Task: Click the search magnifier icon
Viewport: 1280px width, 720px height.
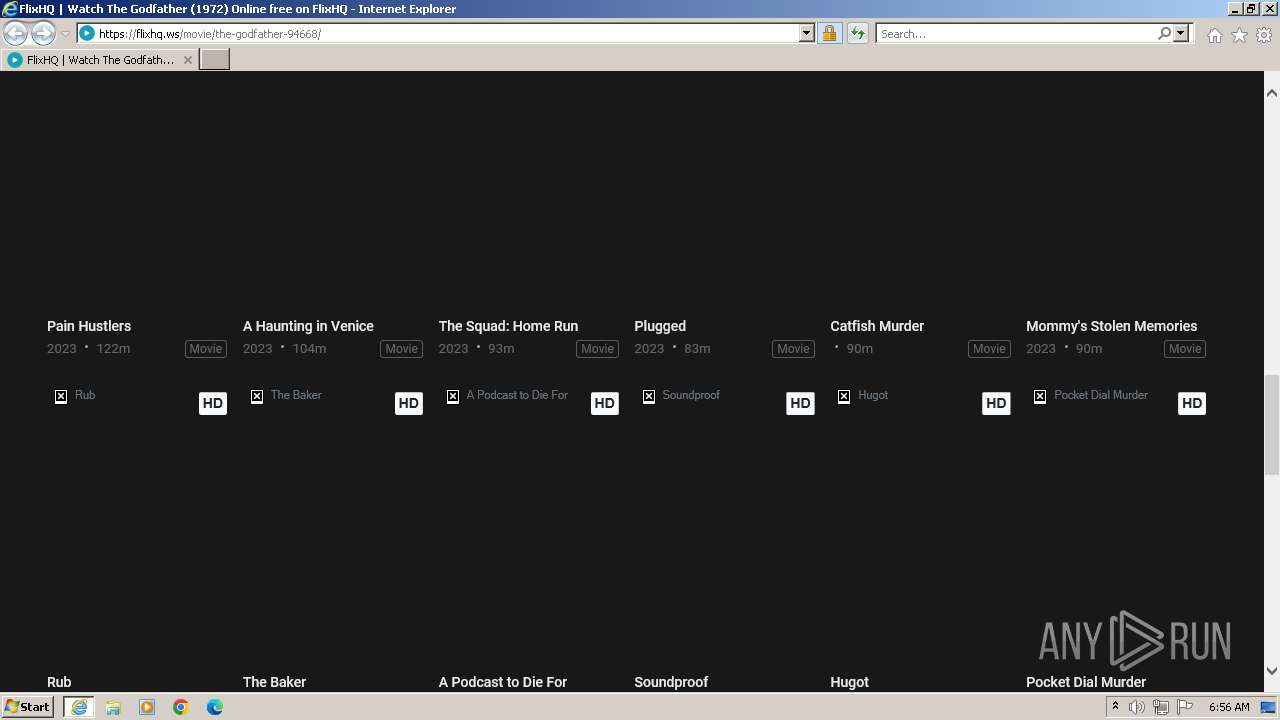Action: tap(1164, 33)
